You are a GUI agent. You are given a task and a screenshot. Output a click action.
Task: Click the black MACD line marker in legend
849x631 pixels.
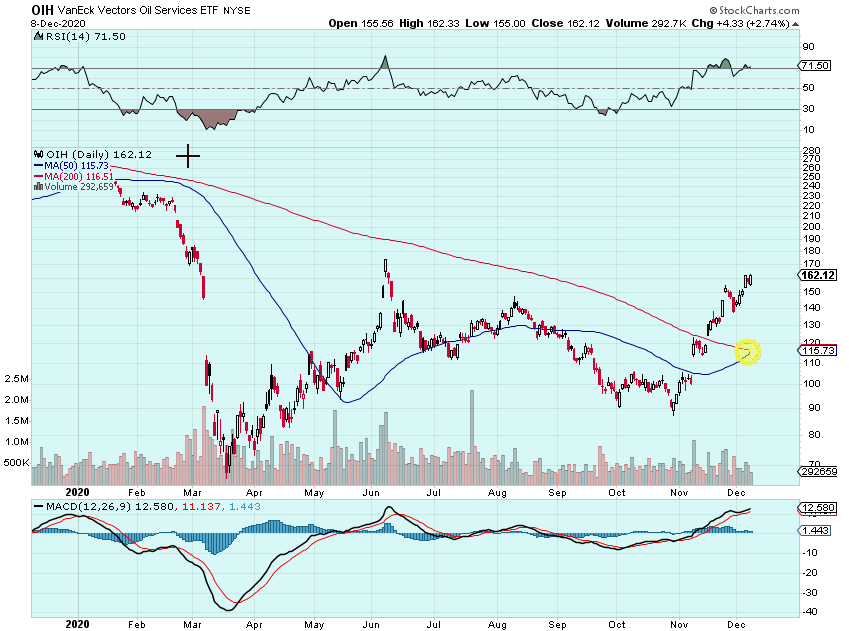tap(38, 507)
